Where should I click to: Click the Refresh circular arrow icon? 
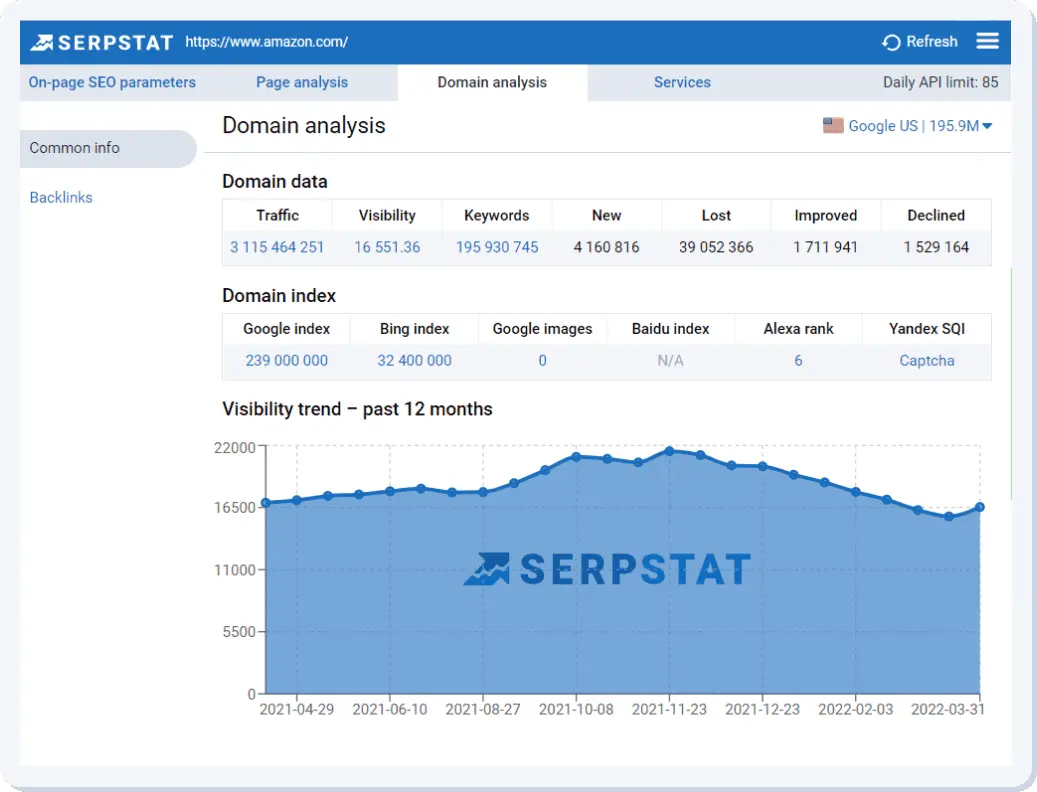tap(891, 42)
